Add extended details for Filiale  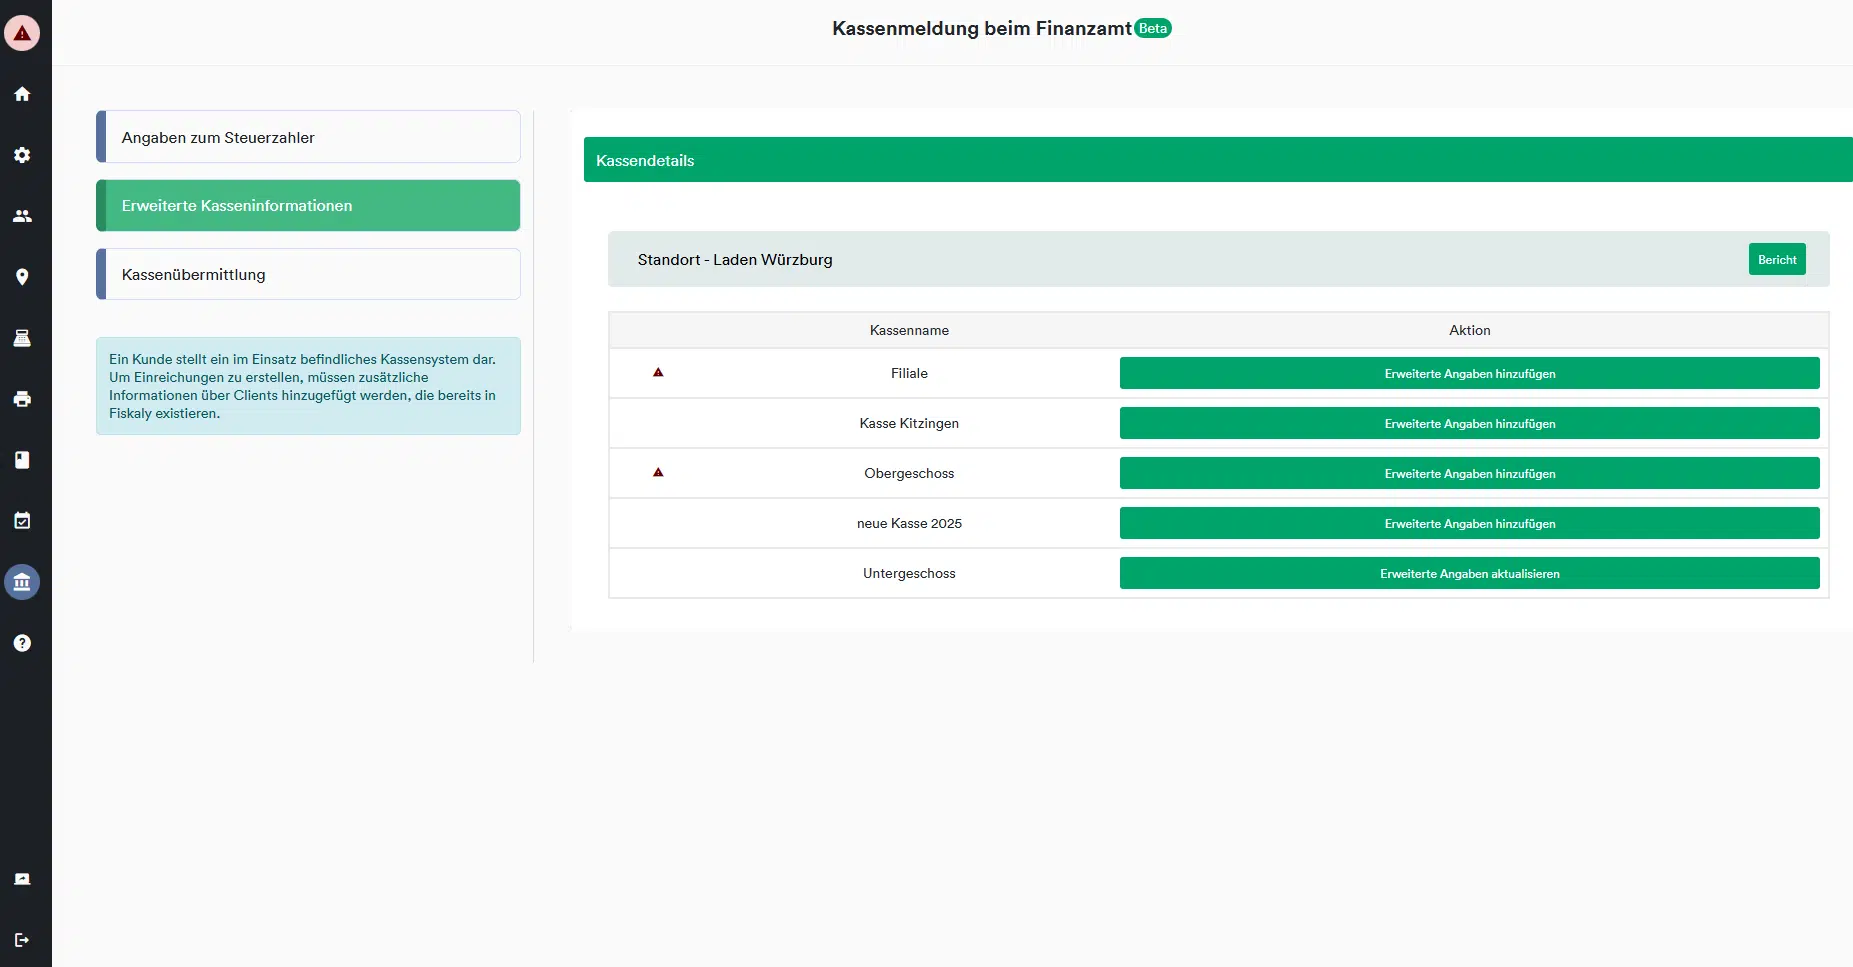tap(1469, 373)
